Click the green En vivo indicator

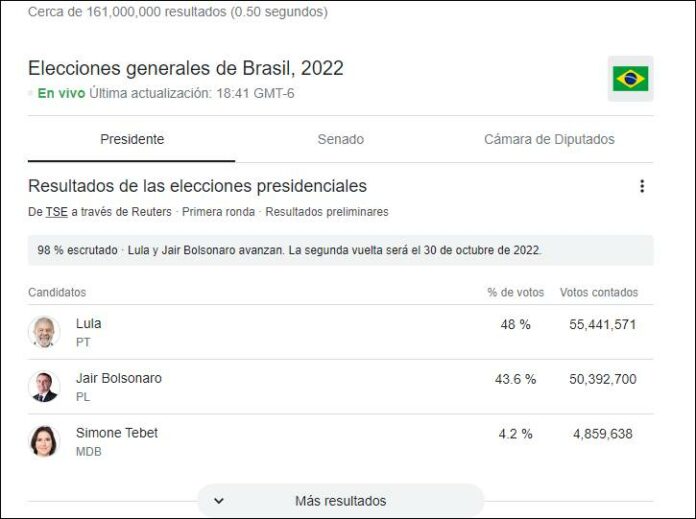tap(61, 93)
